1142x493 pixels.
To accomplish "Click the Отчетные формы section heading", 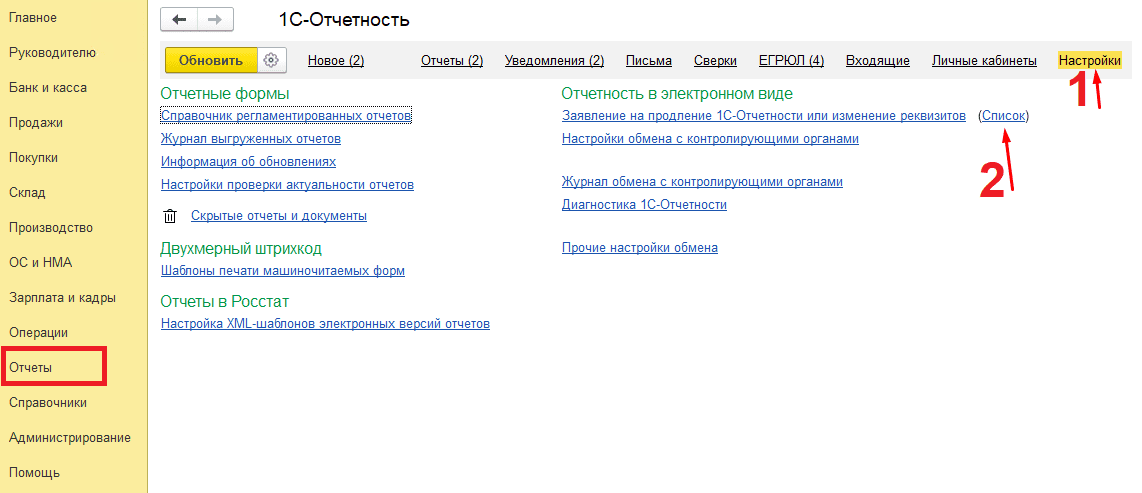I will coord(225,93).
